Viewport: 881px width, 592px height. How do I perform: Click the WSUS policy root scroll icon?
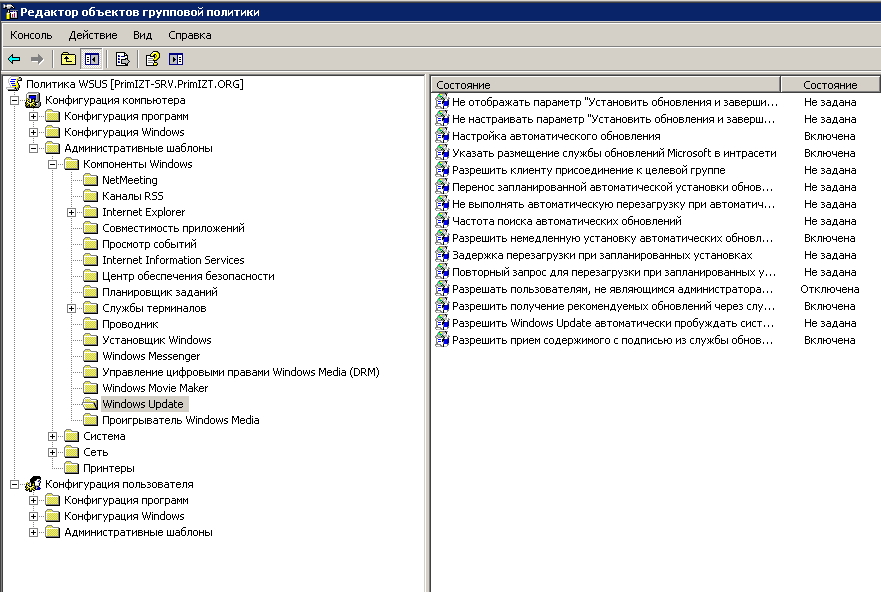coord(15,84)
